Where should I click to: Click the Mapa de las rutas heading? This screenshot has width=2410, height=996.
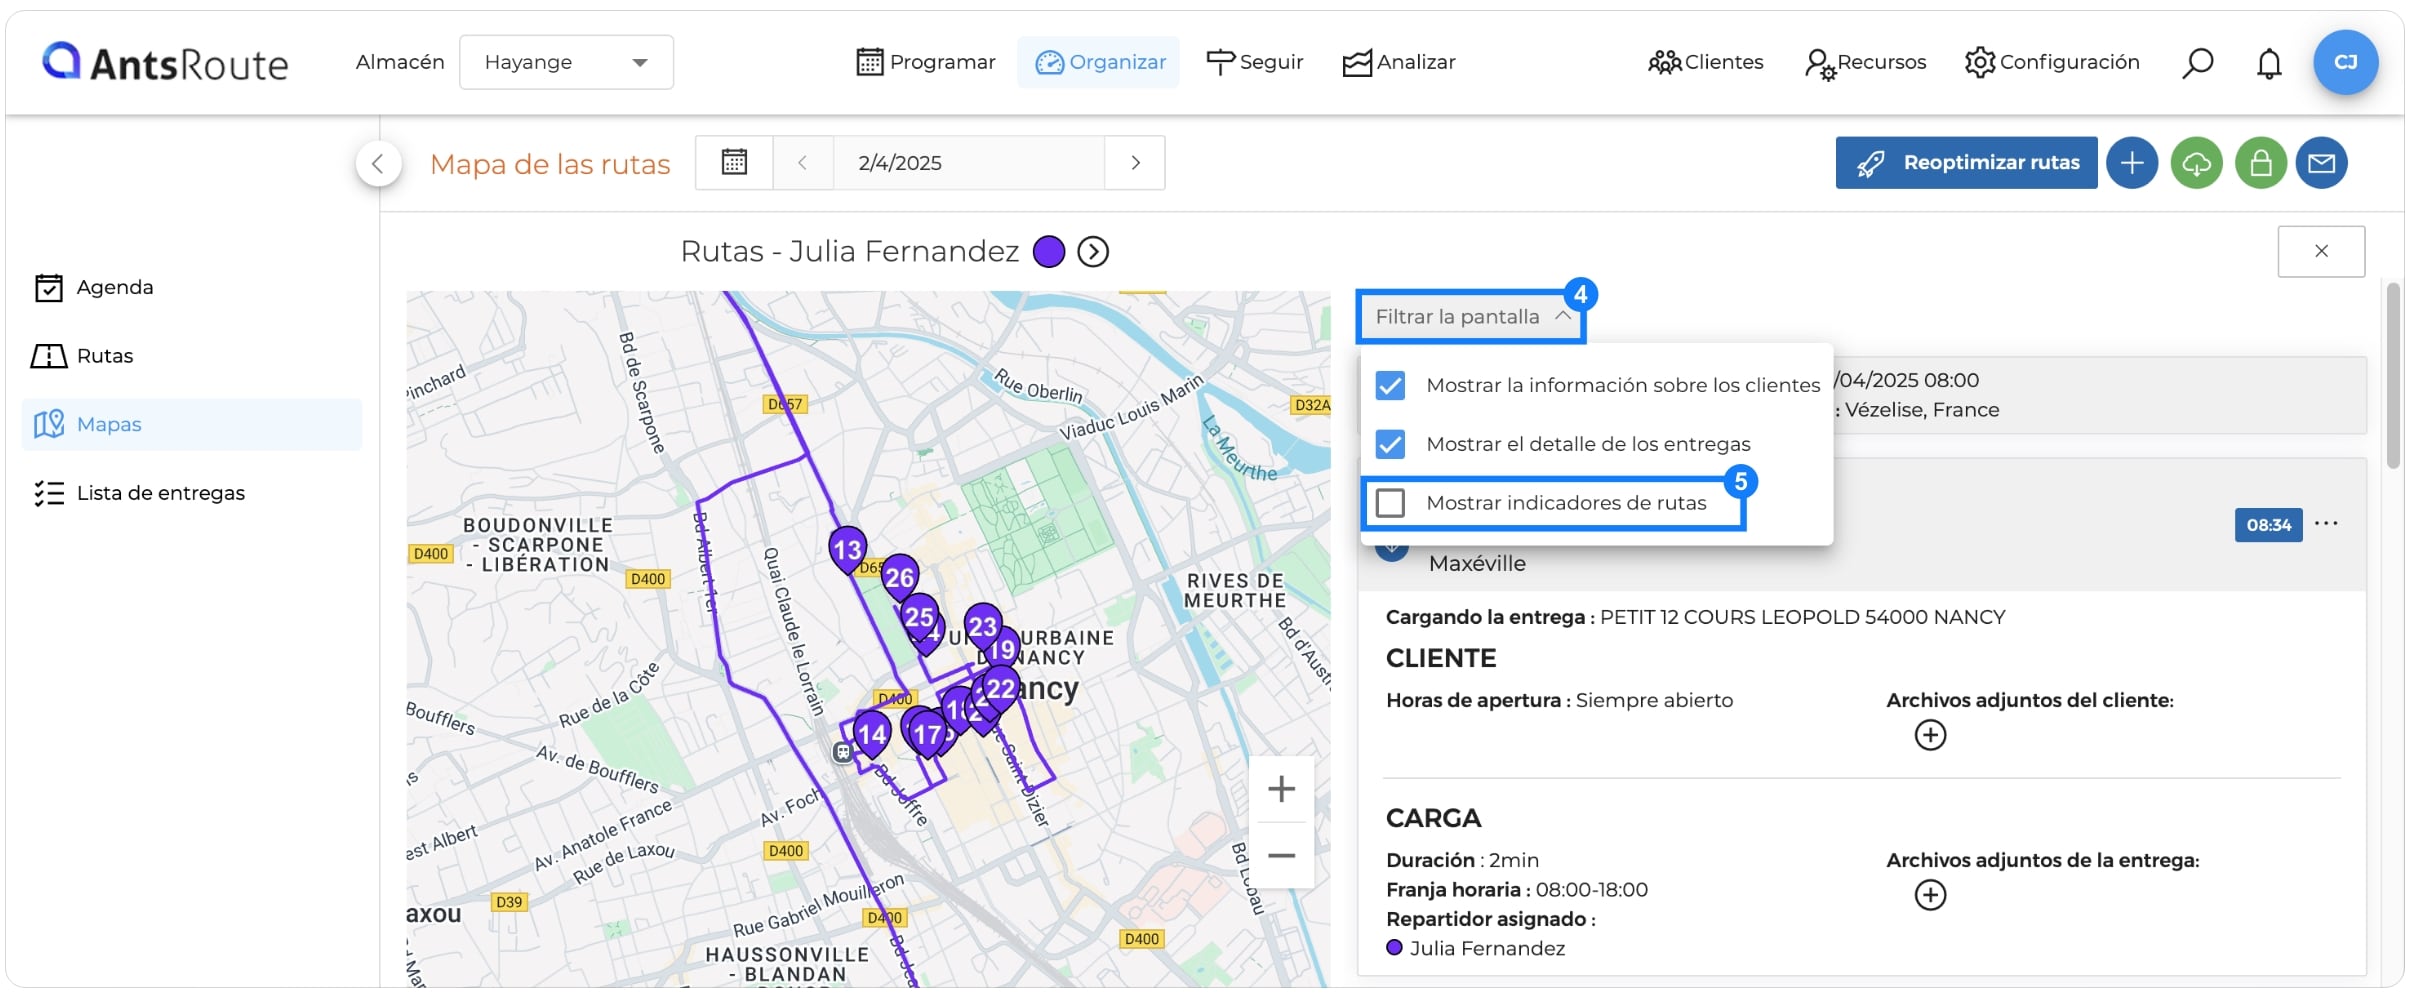pyautogui.click(x=550, y=163)
